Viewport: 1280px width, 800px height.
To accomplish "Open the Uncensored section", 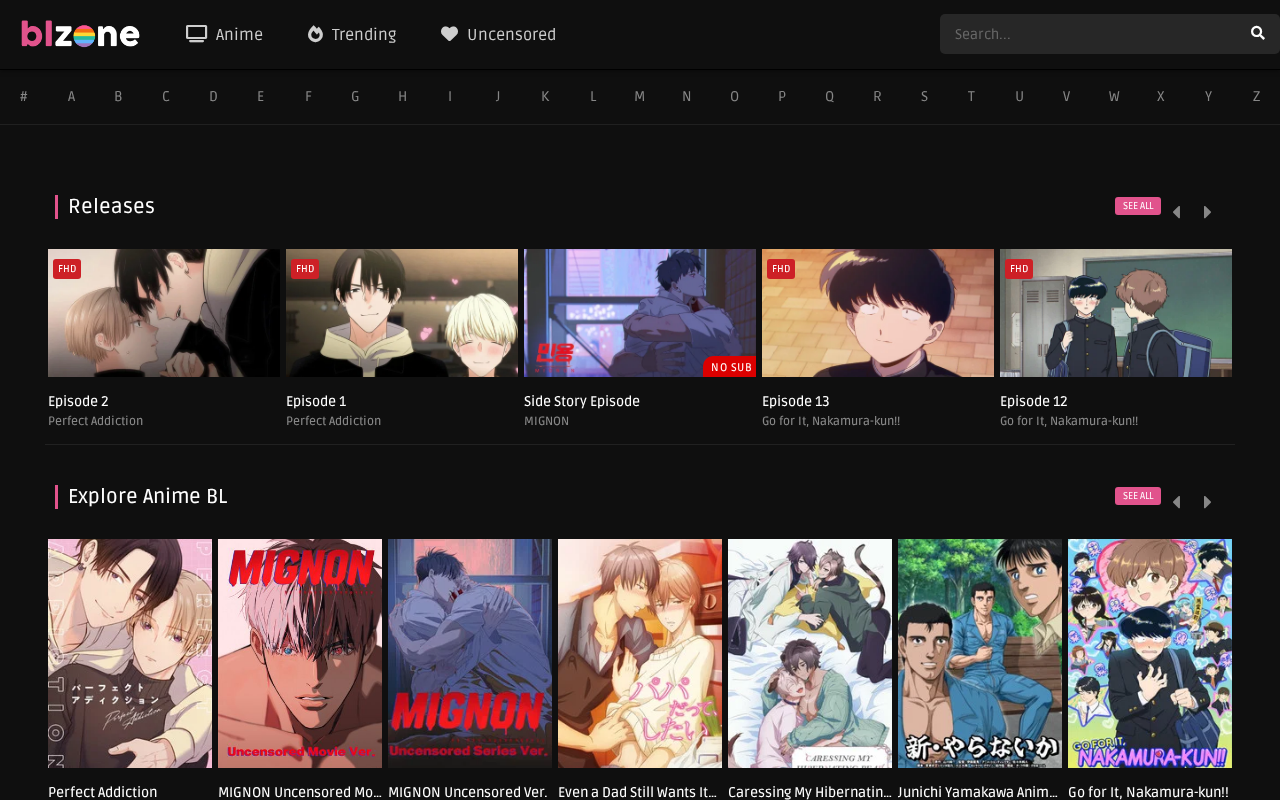I will (x=498, y=35).
